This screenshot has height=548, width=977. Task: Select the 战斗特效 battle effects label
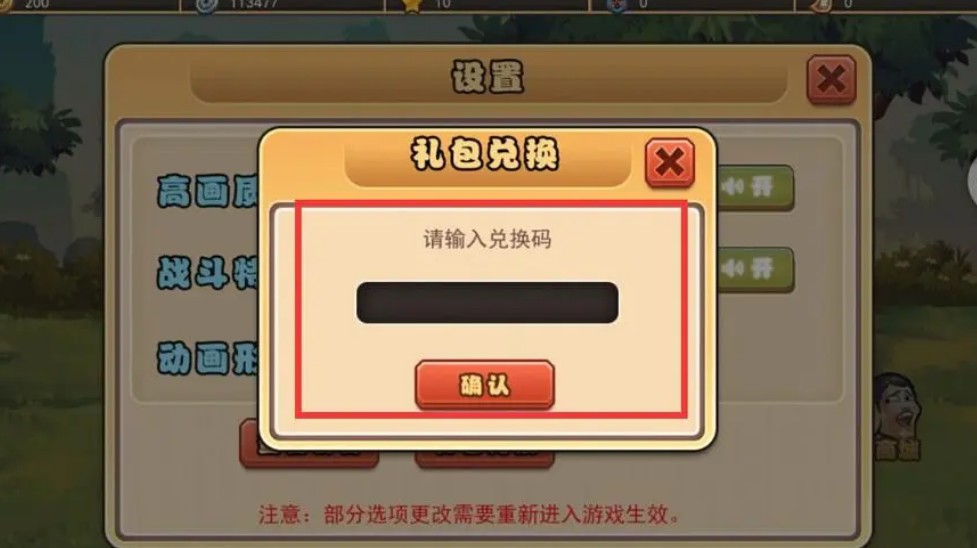207,273
